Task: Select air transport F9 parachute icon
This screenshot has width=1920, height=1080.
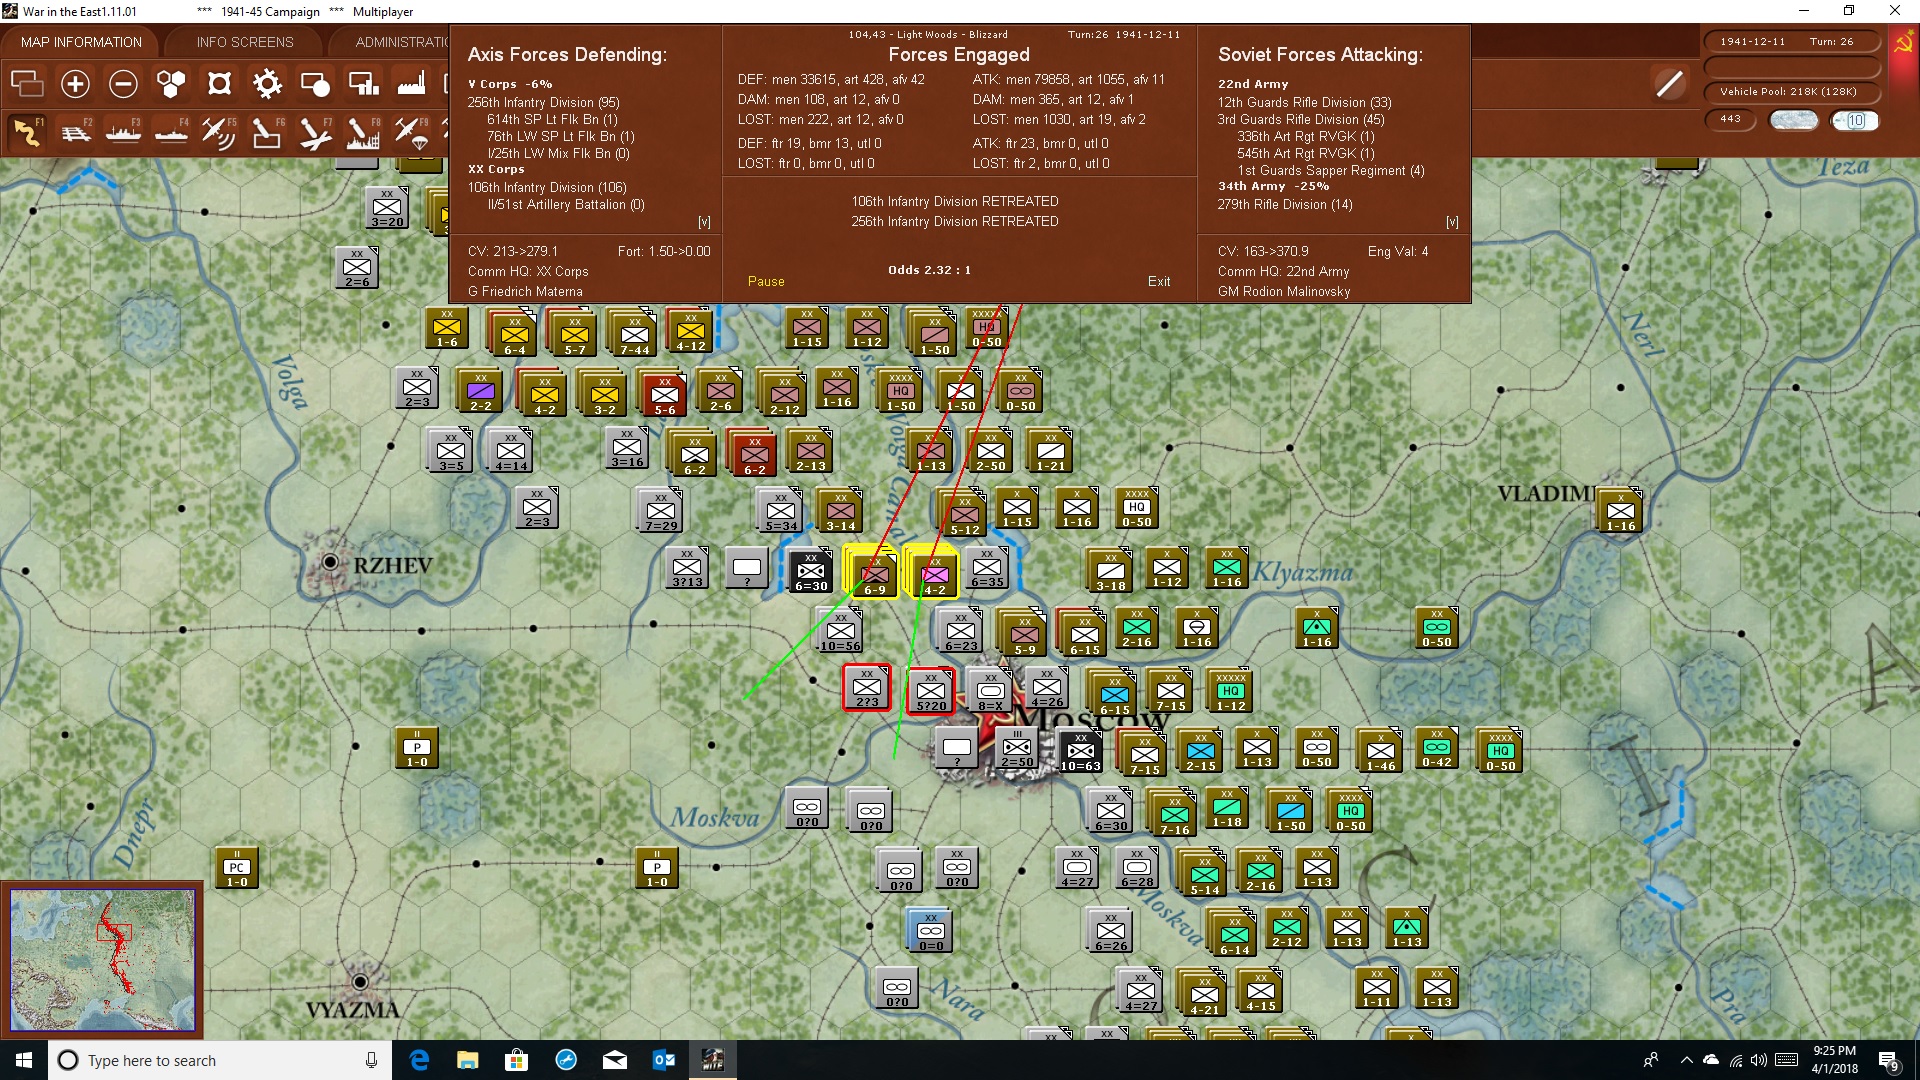Action: pos(411,132)
